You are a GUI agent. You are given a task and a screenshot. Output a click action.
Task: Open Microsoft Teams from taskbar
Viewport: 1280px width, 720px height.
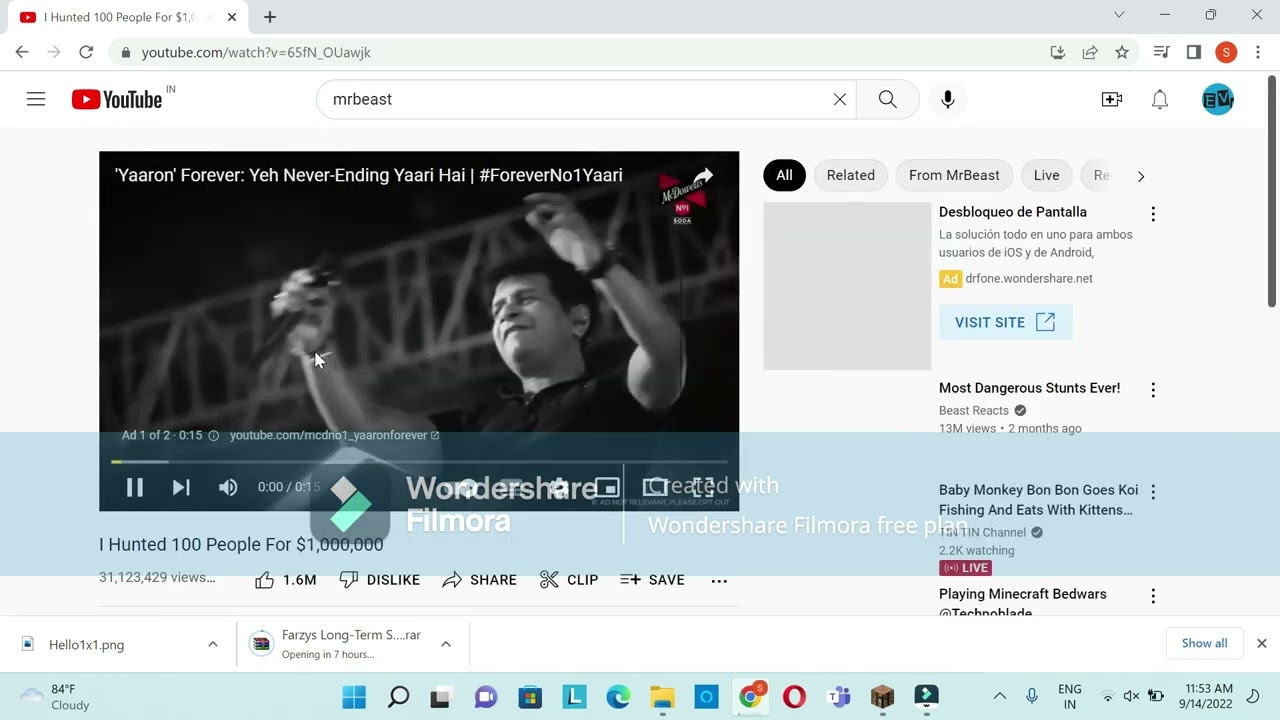838,697
